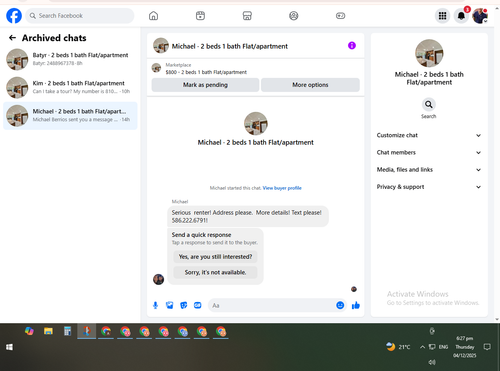
Task: Record a voice clip with microphone
Action: pos(155,305)
